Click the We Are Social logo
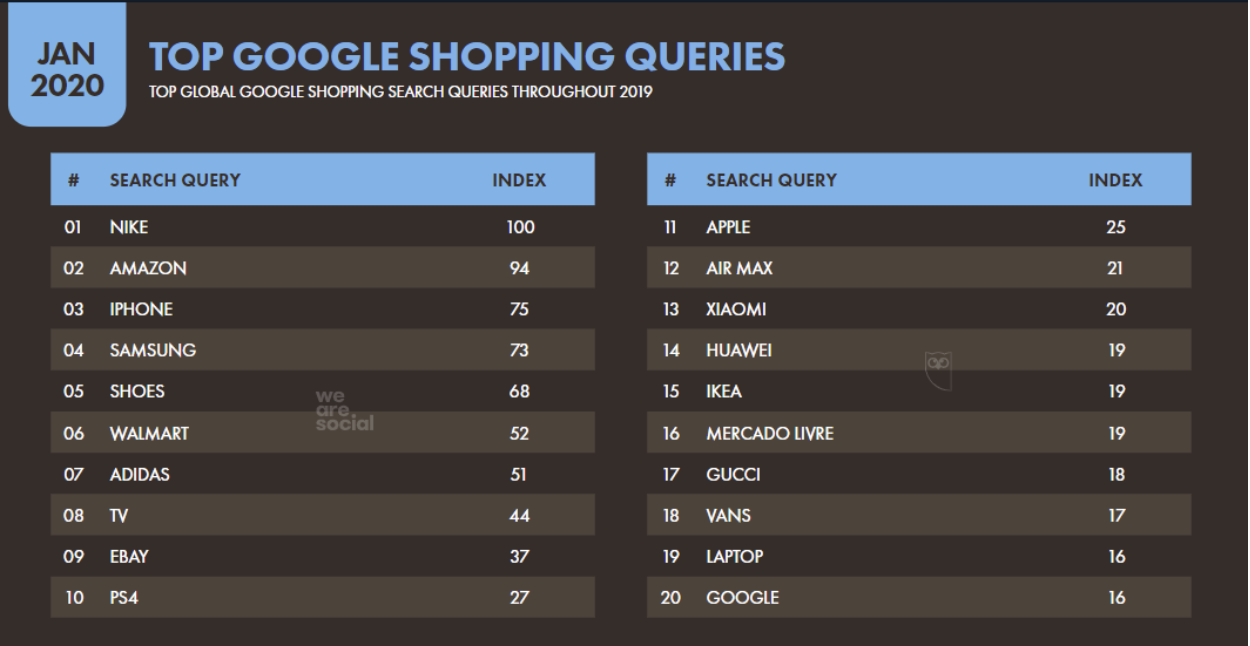This screenshot has height=646, width=1250. click(x=344, y=410)
